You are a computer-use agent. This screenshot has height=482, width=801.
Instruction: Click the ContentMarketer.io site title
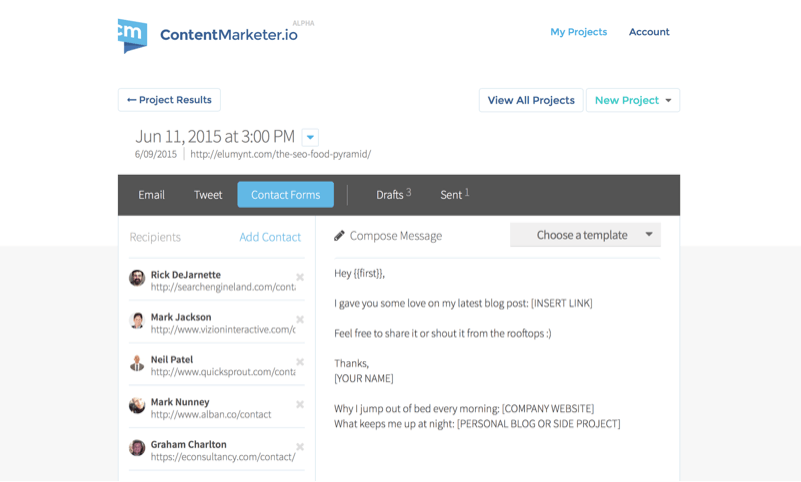229,35
